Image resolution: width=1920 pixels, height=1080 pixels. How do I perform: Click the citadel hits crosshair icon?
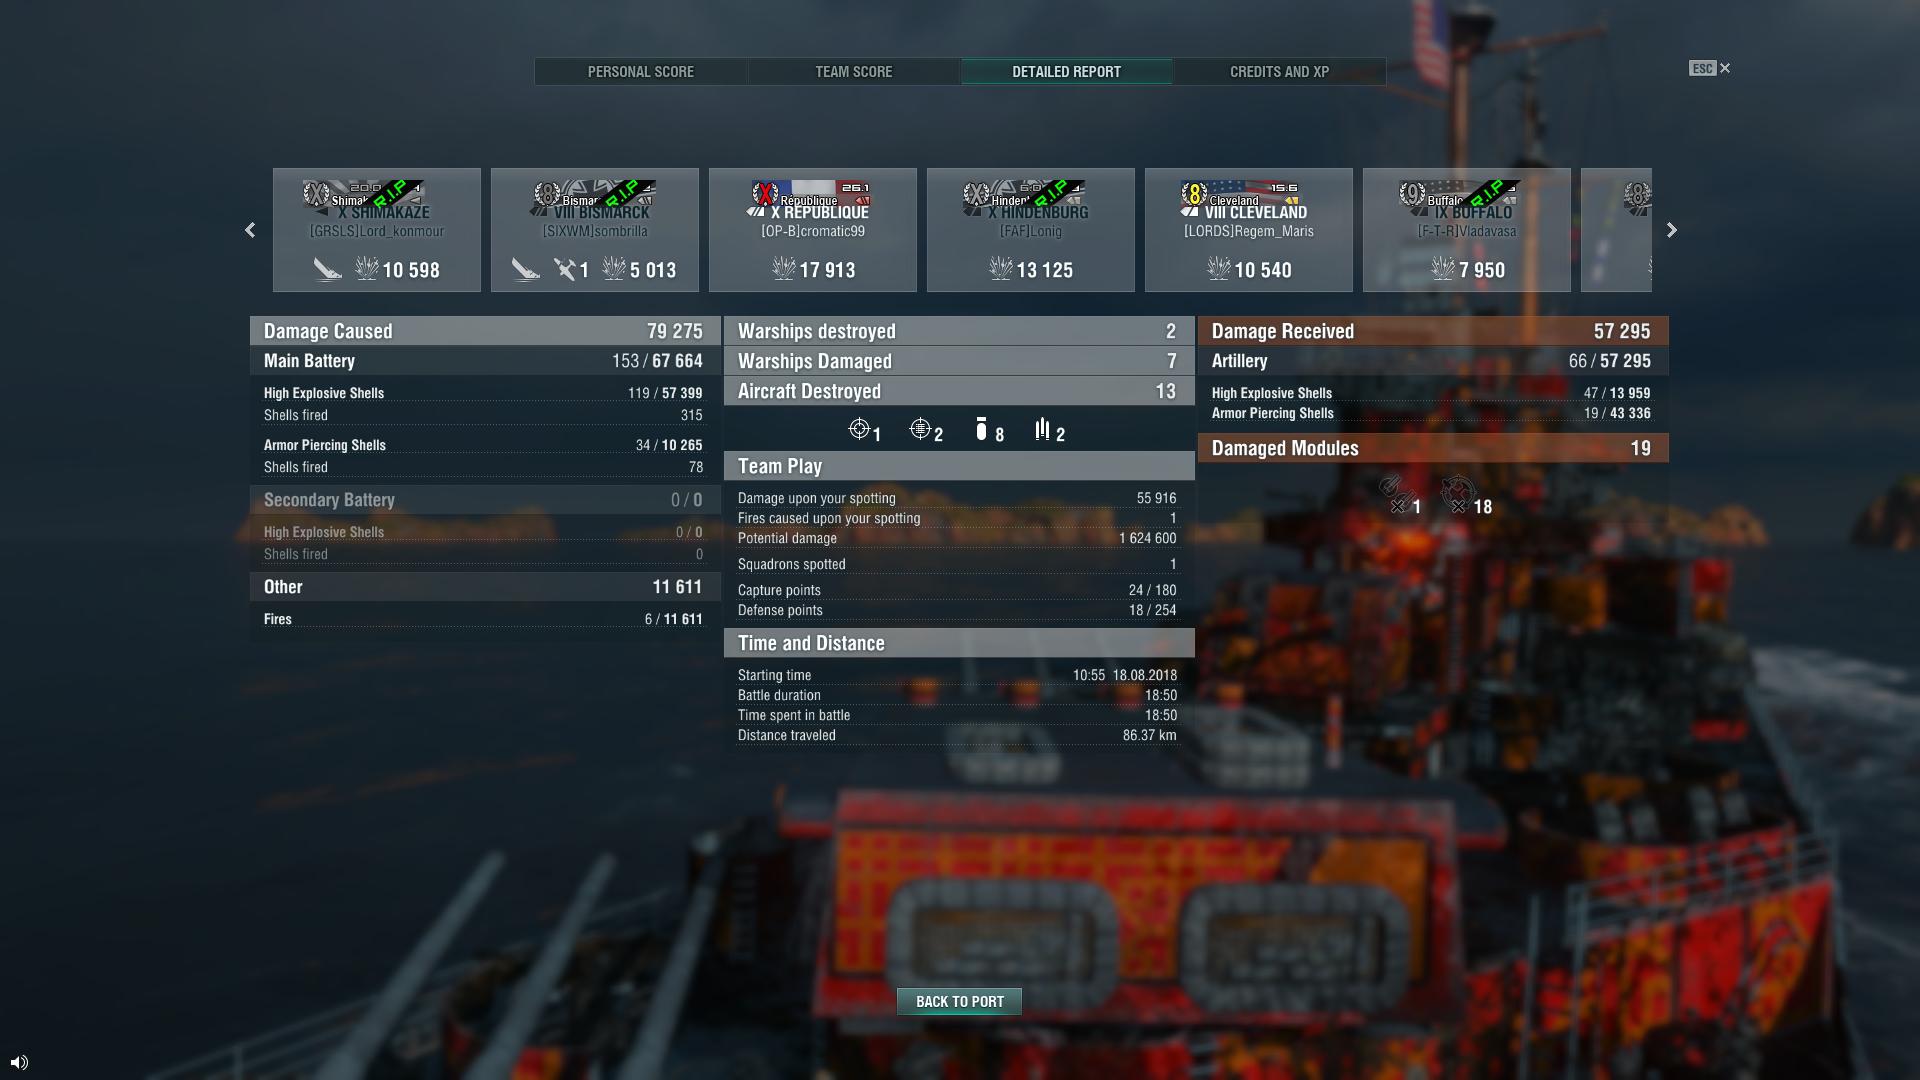point(920,429)
